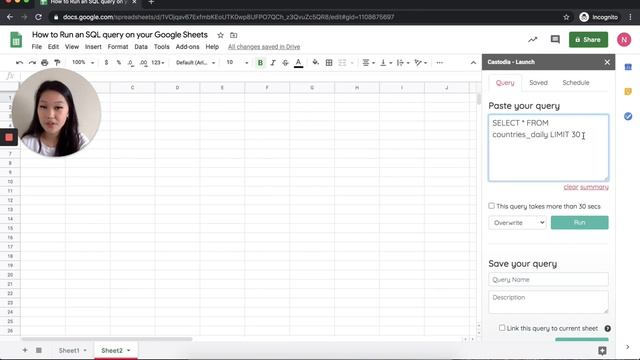This screenshot has height=360, width=640.
Task: Open the account avatar N
Action: [624, 40]
